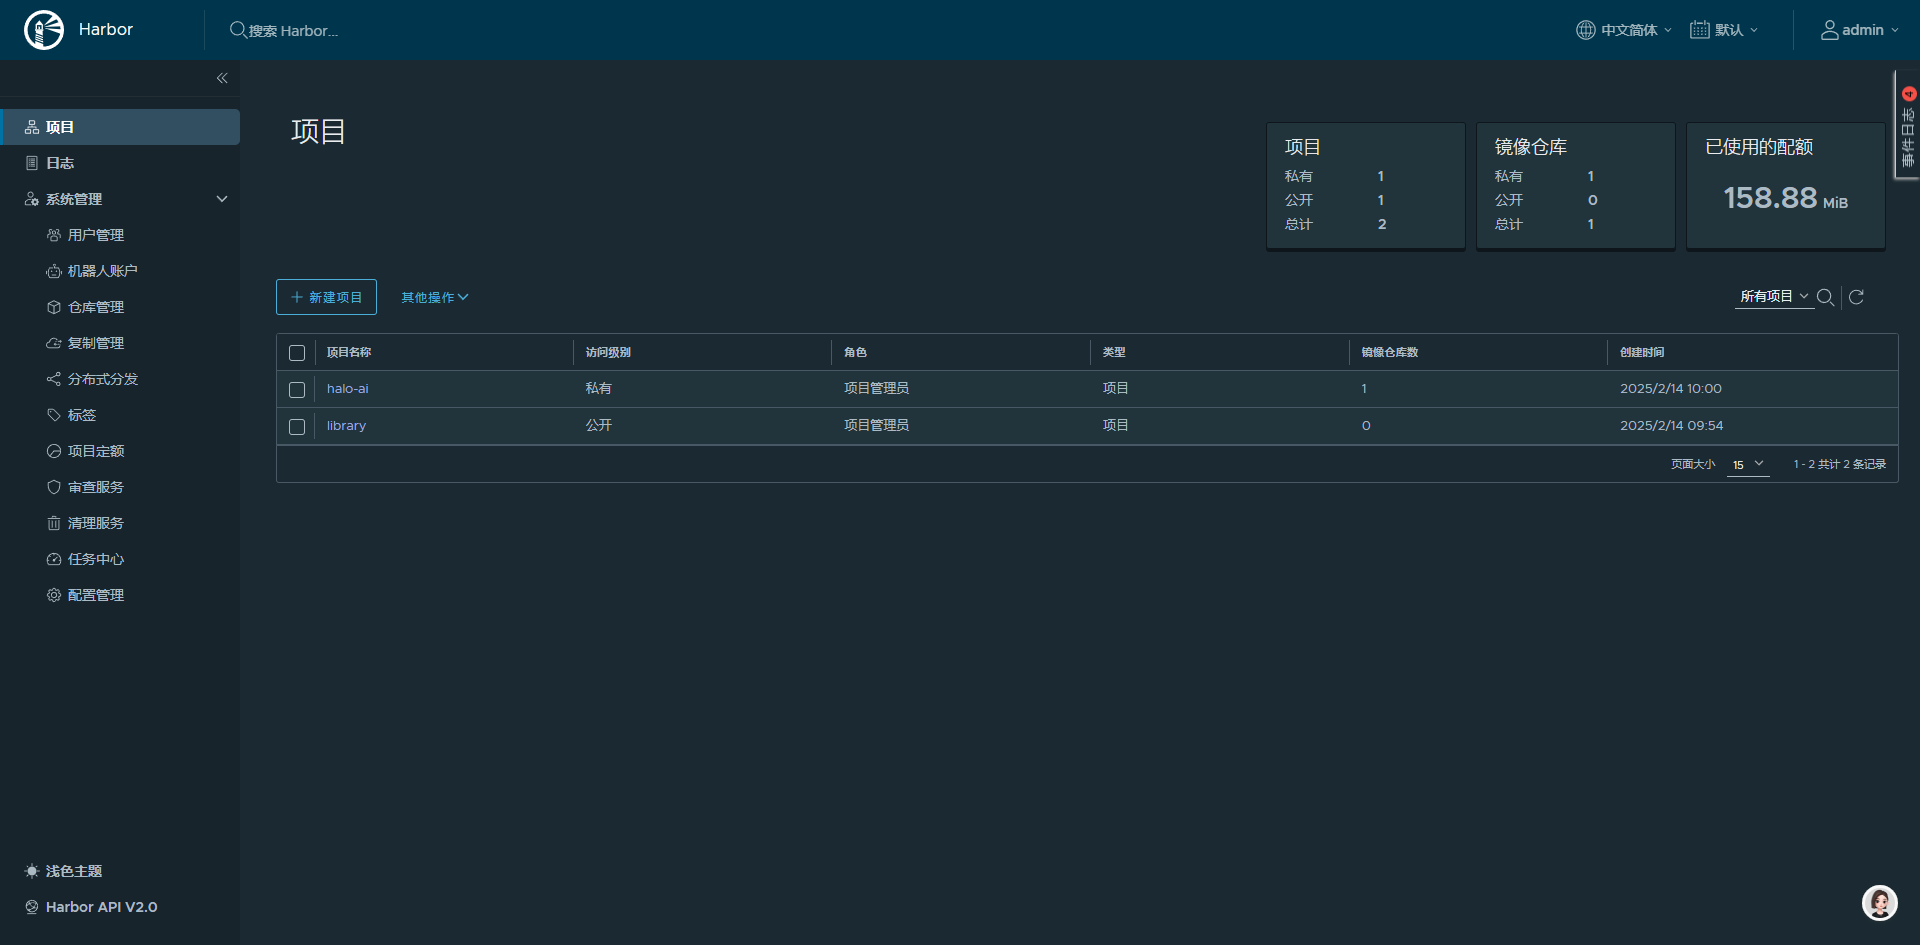Click the Harbor logo icon
1920x945 pixels.
(x=44, y=30)
